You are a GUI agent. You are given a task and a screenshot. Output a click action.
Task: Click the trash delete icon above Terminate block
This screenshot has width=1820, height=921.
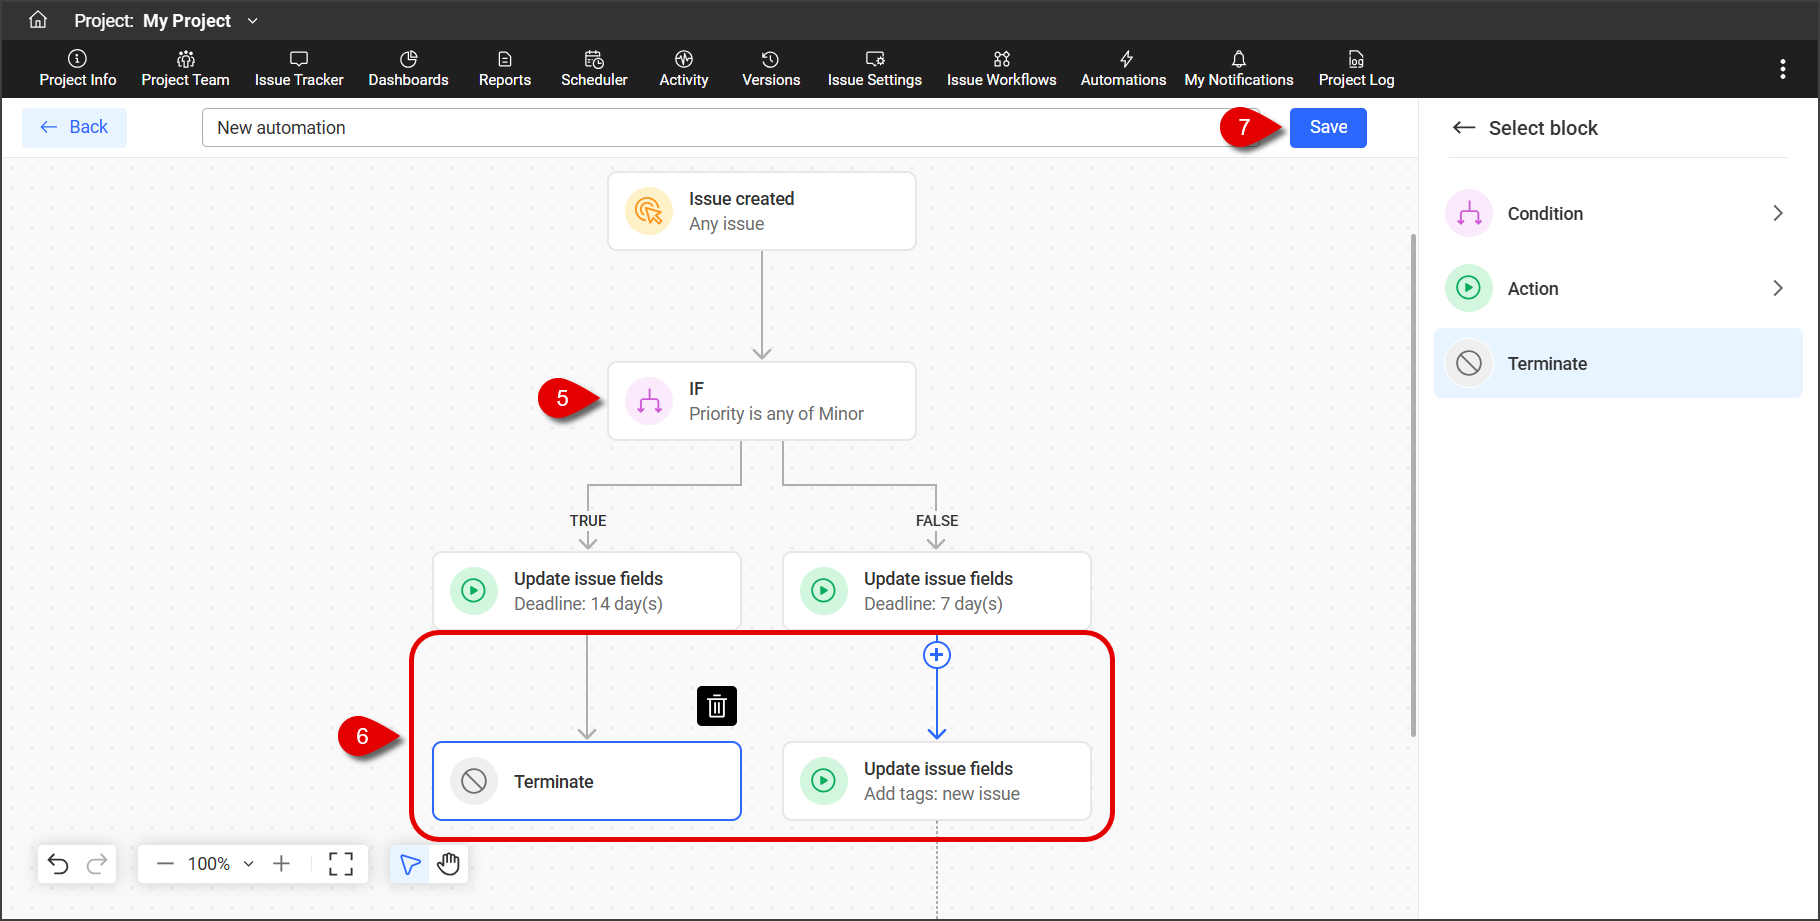pos(716,706)
